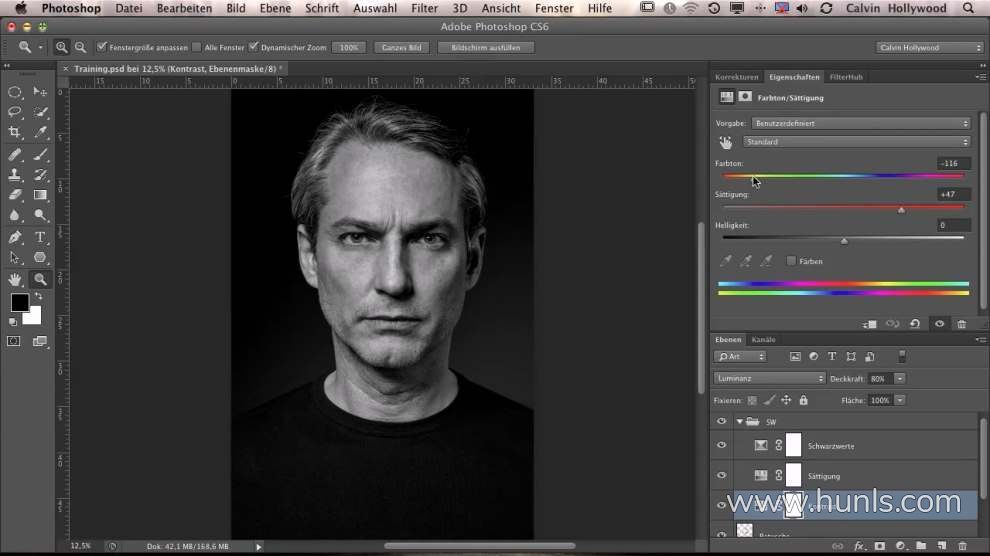The height and width of the screenshot is (556, 990).
Task: Clip adjustment to the layer below
Action: coord(869,324)
